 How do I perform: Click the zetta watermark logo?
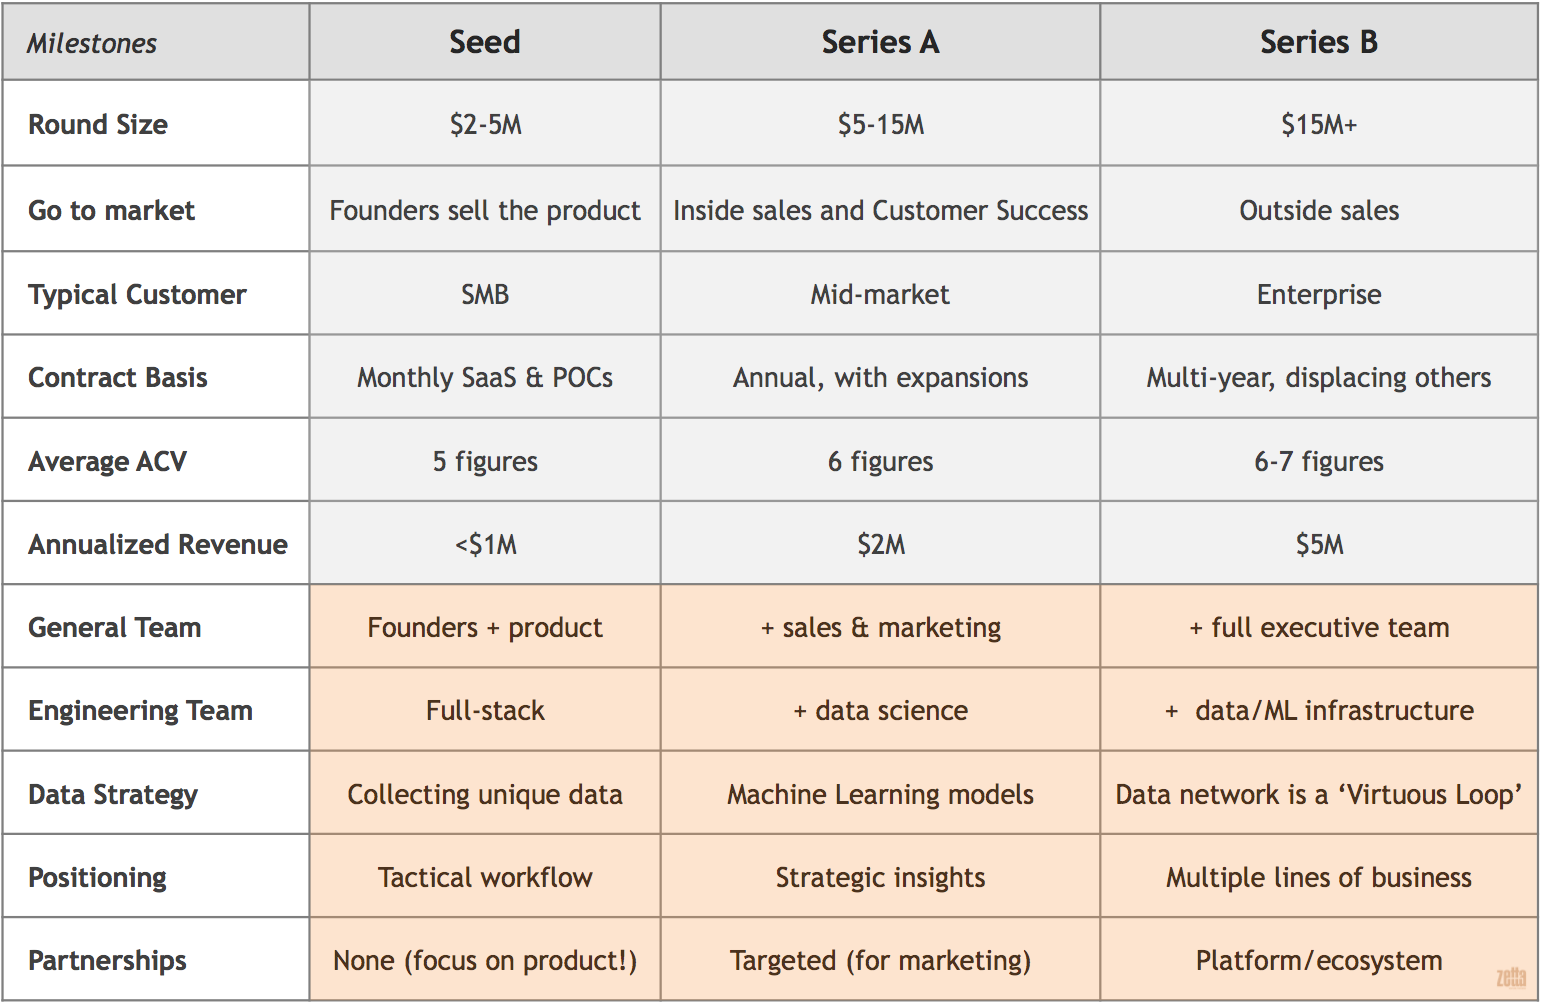point(1510,977)
